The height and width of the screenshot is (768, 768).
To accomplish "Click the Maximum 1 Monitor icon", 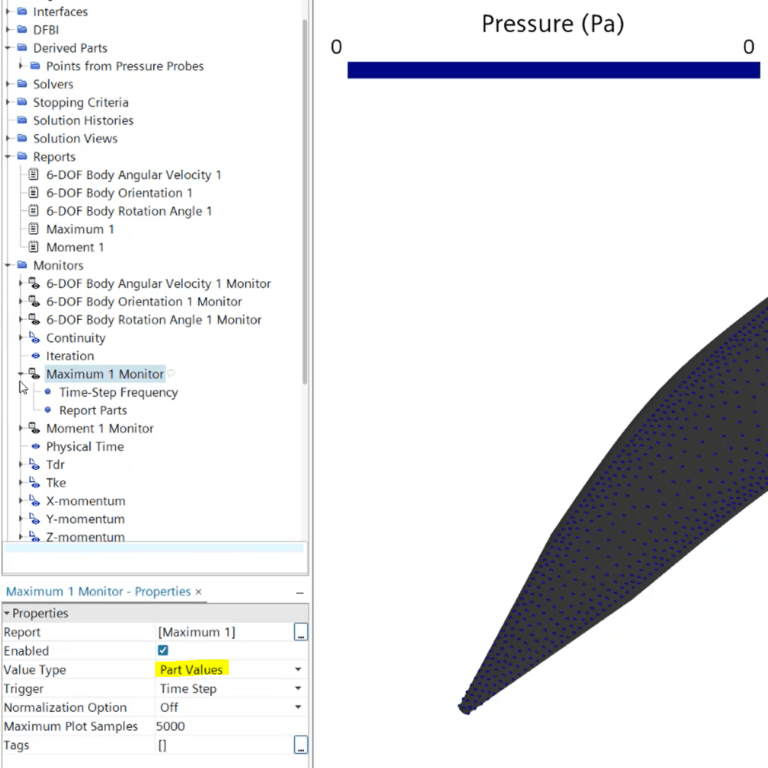I will [34, 374].
